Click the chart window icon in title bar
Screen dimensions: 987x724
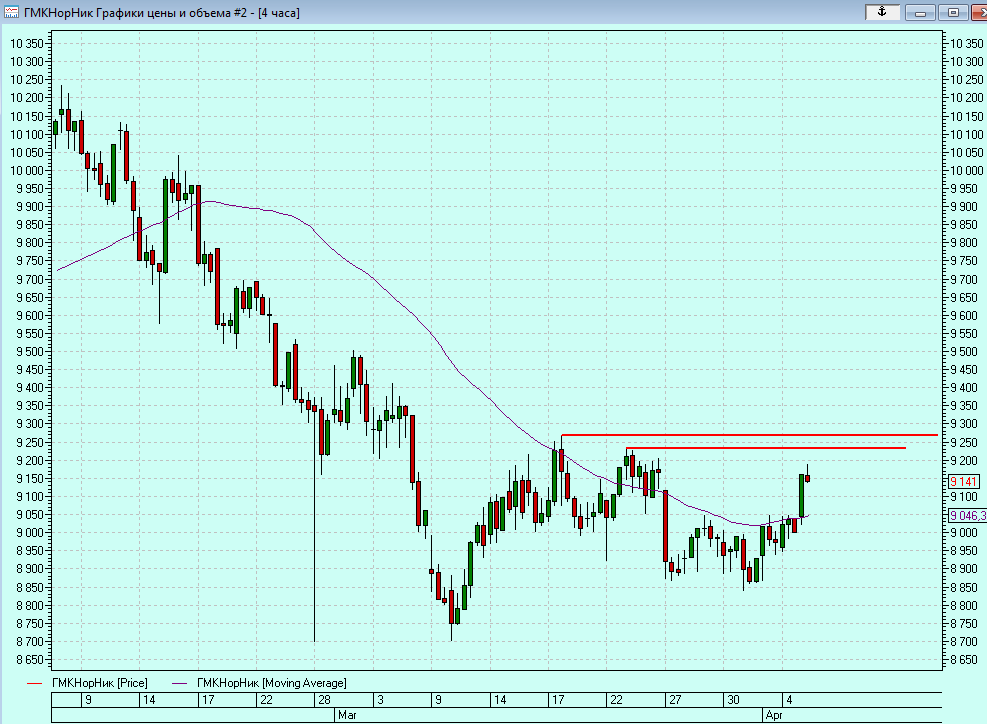pos(11,12)
